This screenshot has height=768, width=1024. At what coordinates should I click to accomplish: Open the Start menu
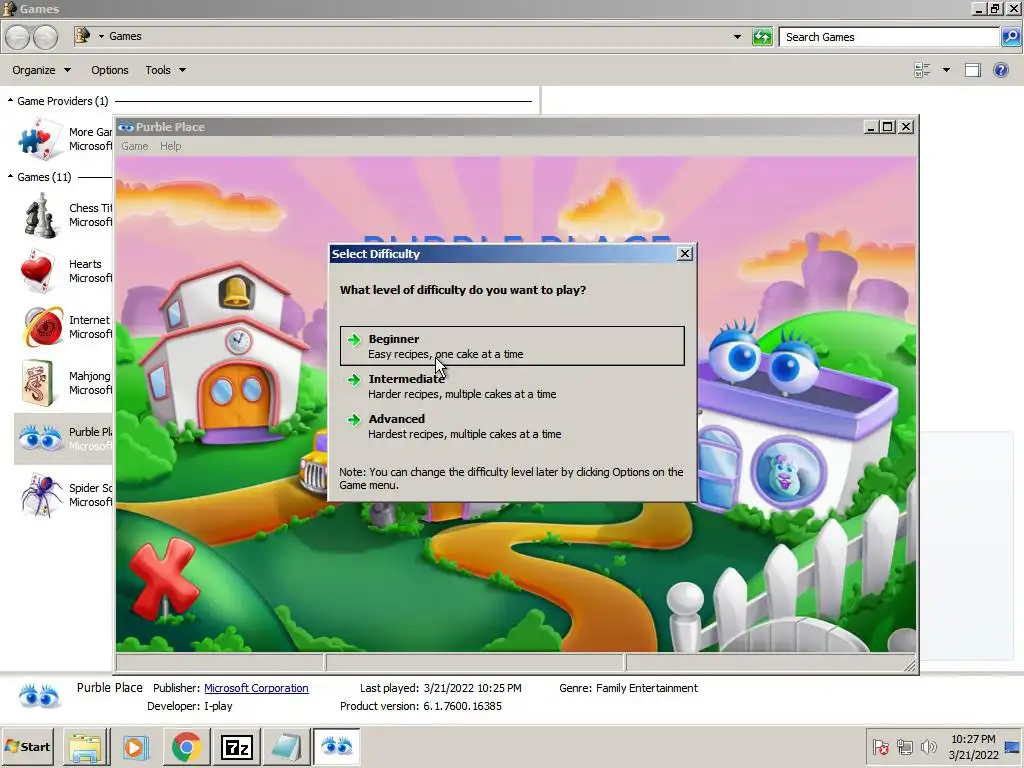(27, 746)
